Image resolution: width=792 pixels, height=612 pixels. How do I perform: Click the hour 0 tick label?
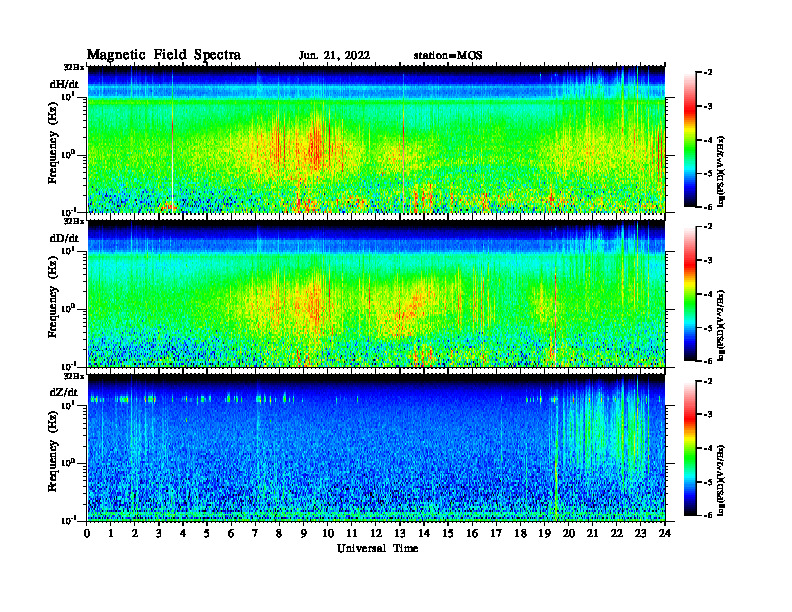pyautogui.click(x=87, y=533)
